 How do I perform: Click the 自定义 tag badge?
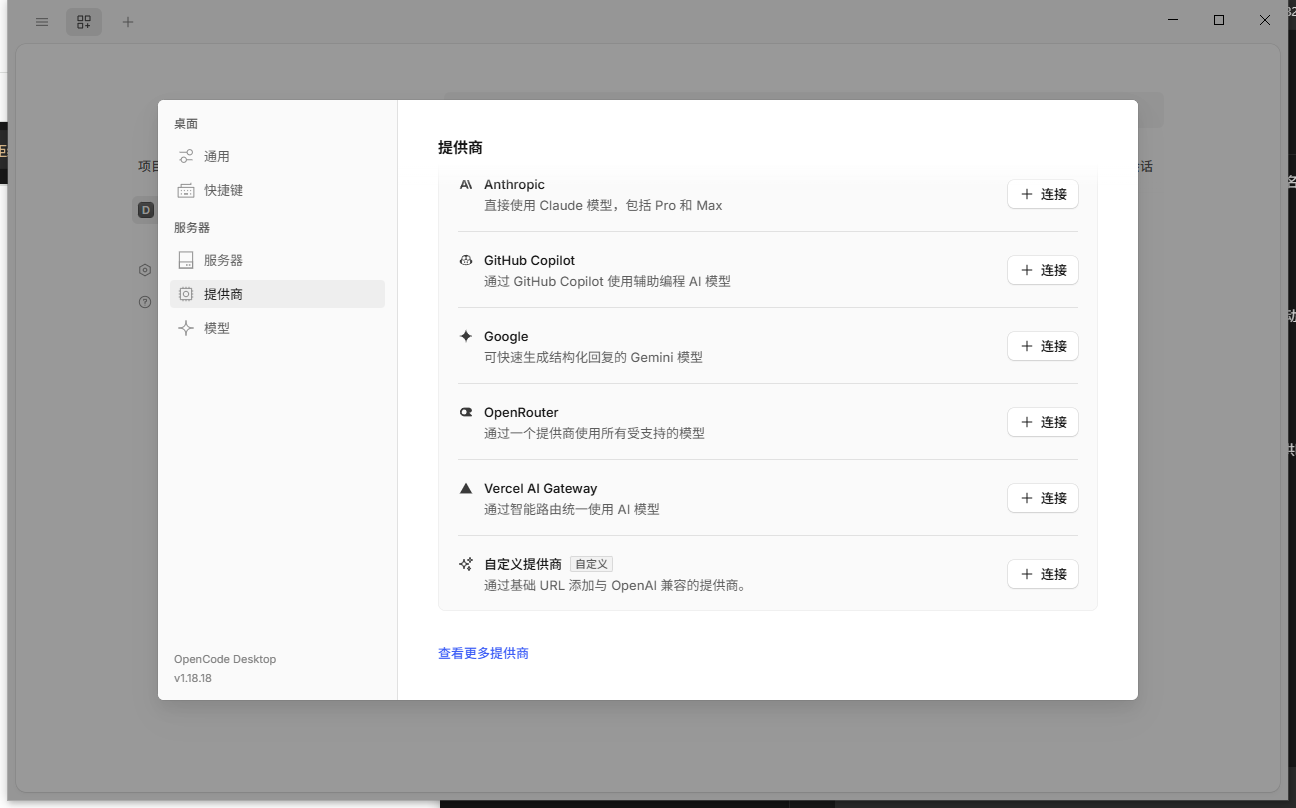pyautogui.click(x=591, y=564)
